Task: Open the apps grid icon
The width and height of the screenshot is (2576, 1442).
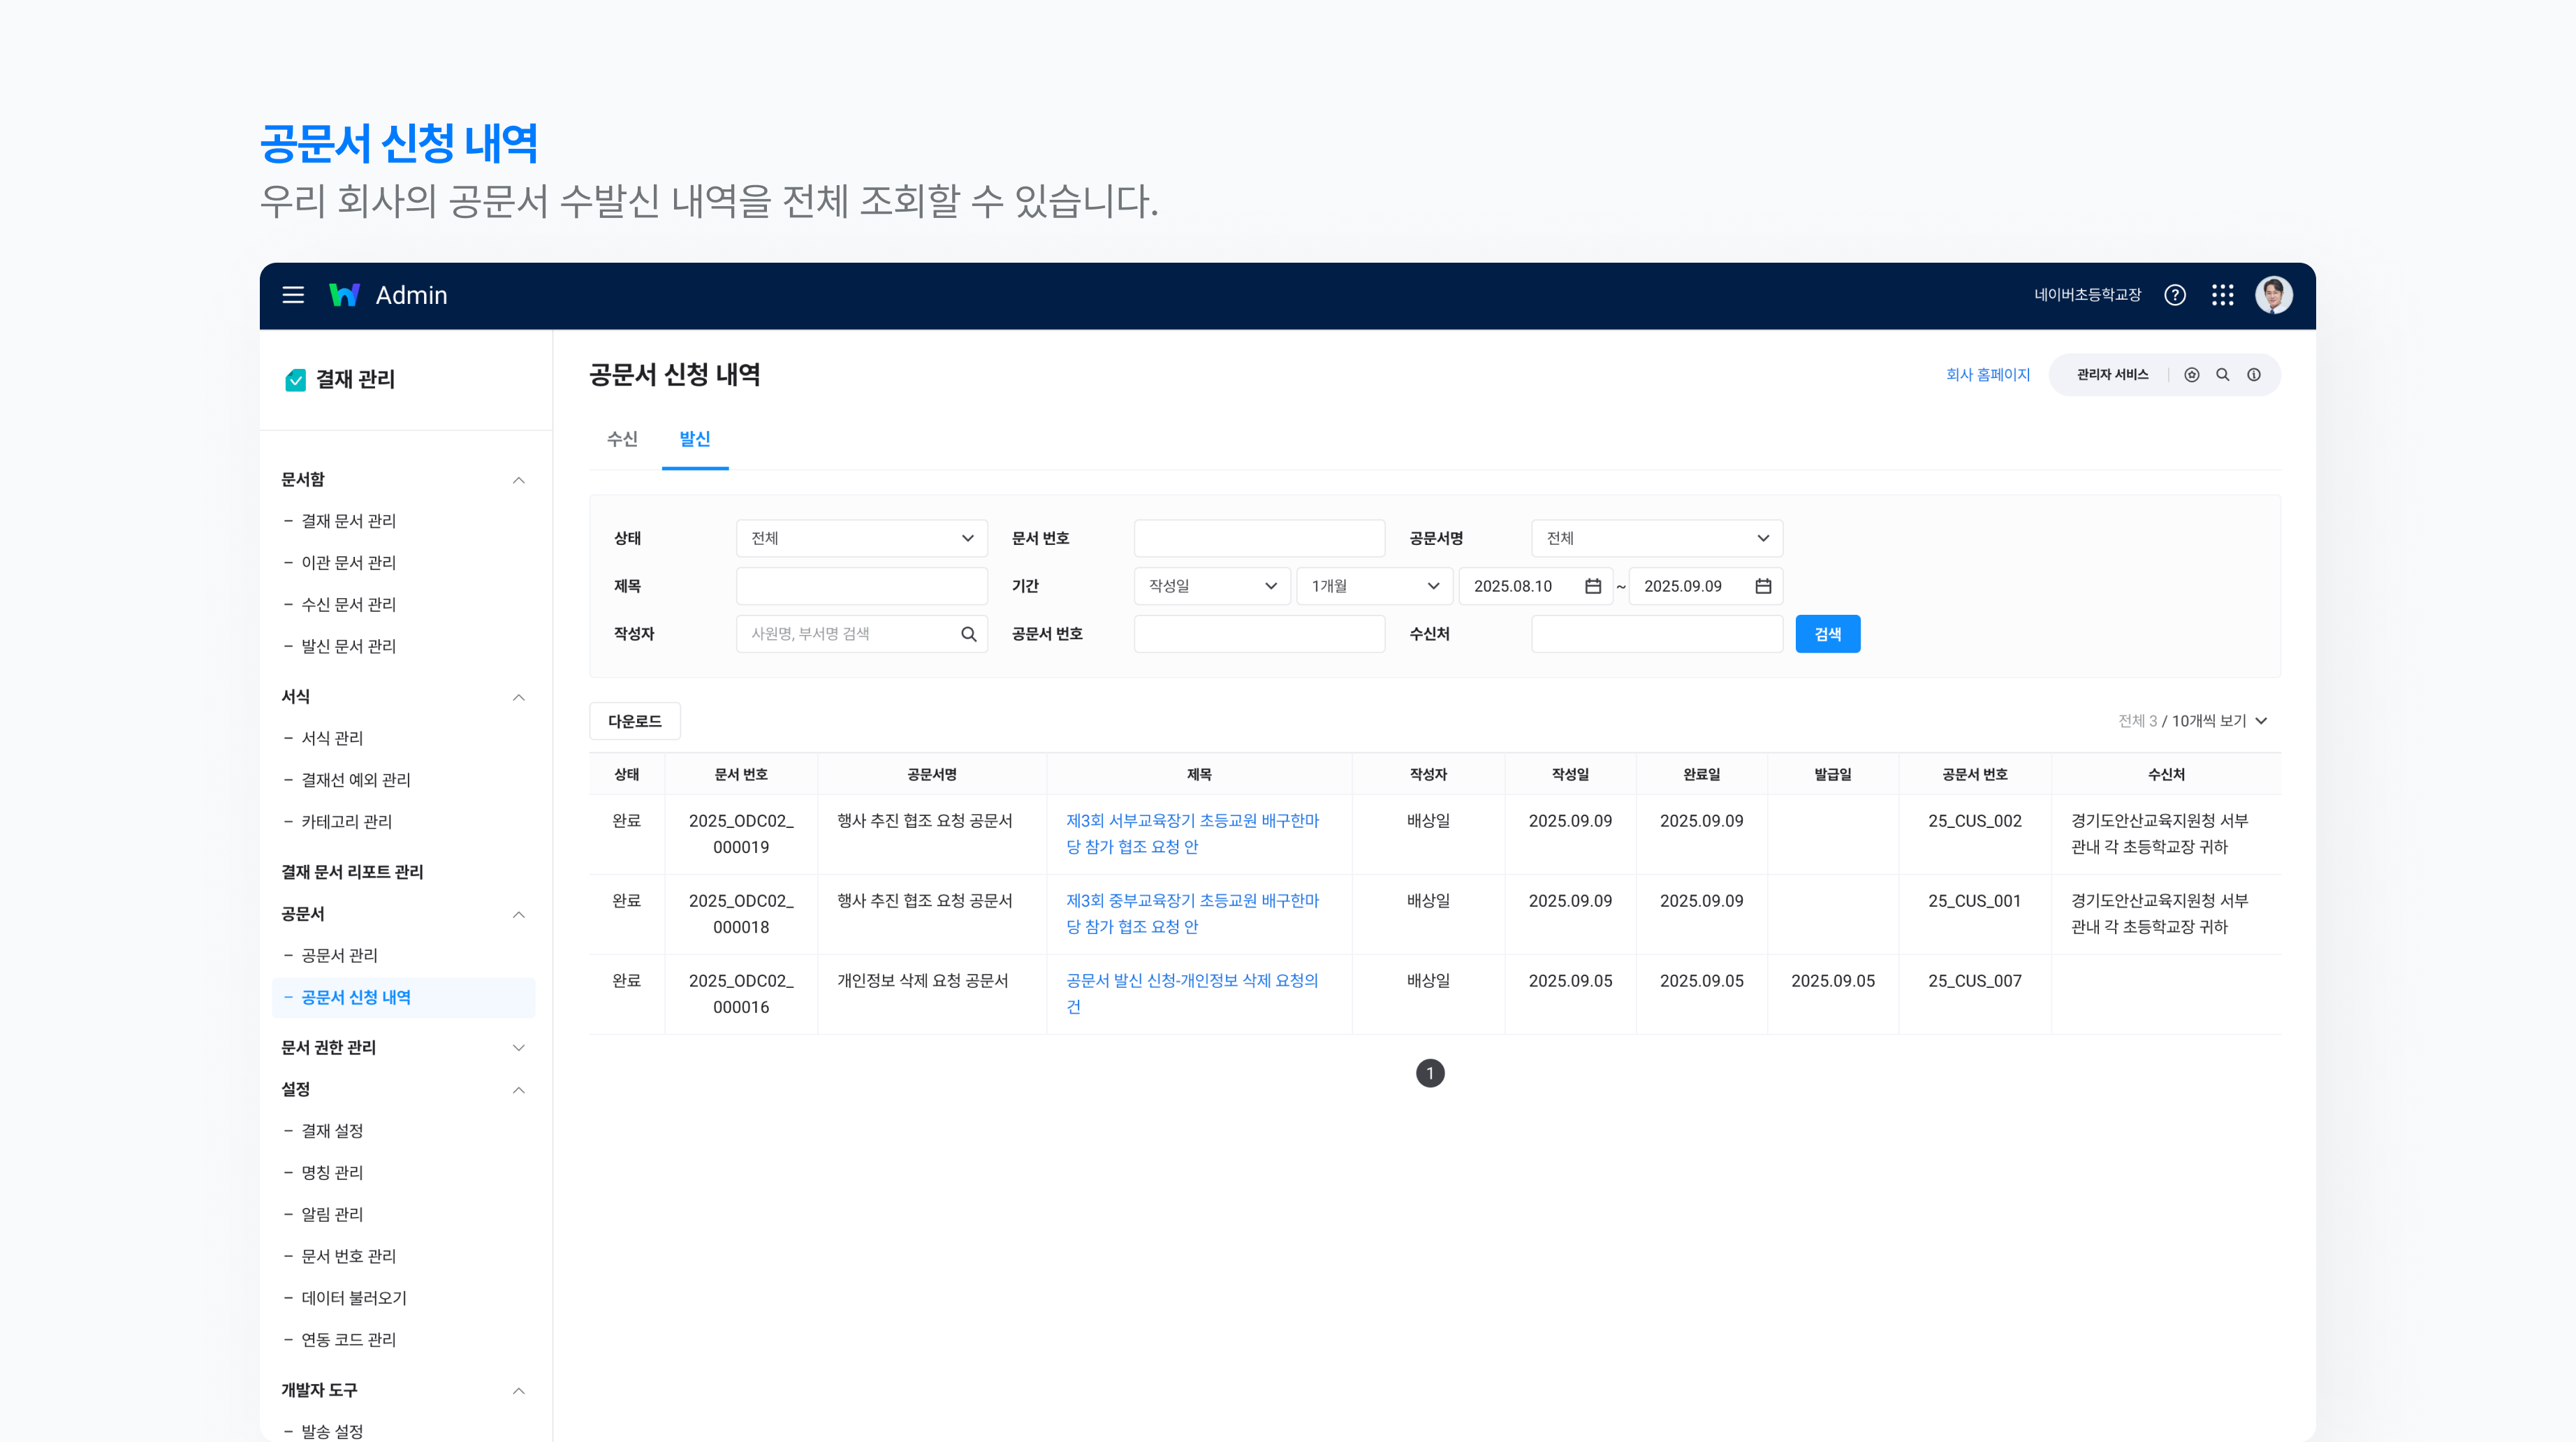Action: point(2222,295)
